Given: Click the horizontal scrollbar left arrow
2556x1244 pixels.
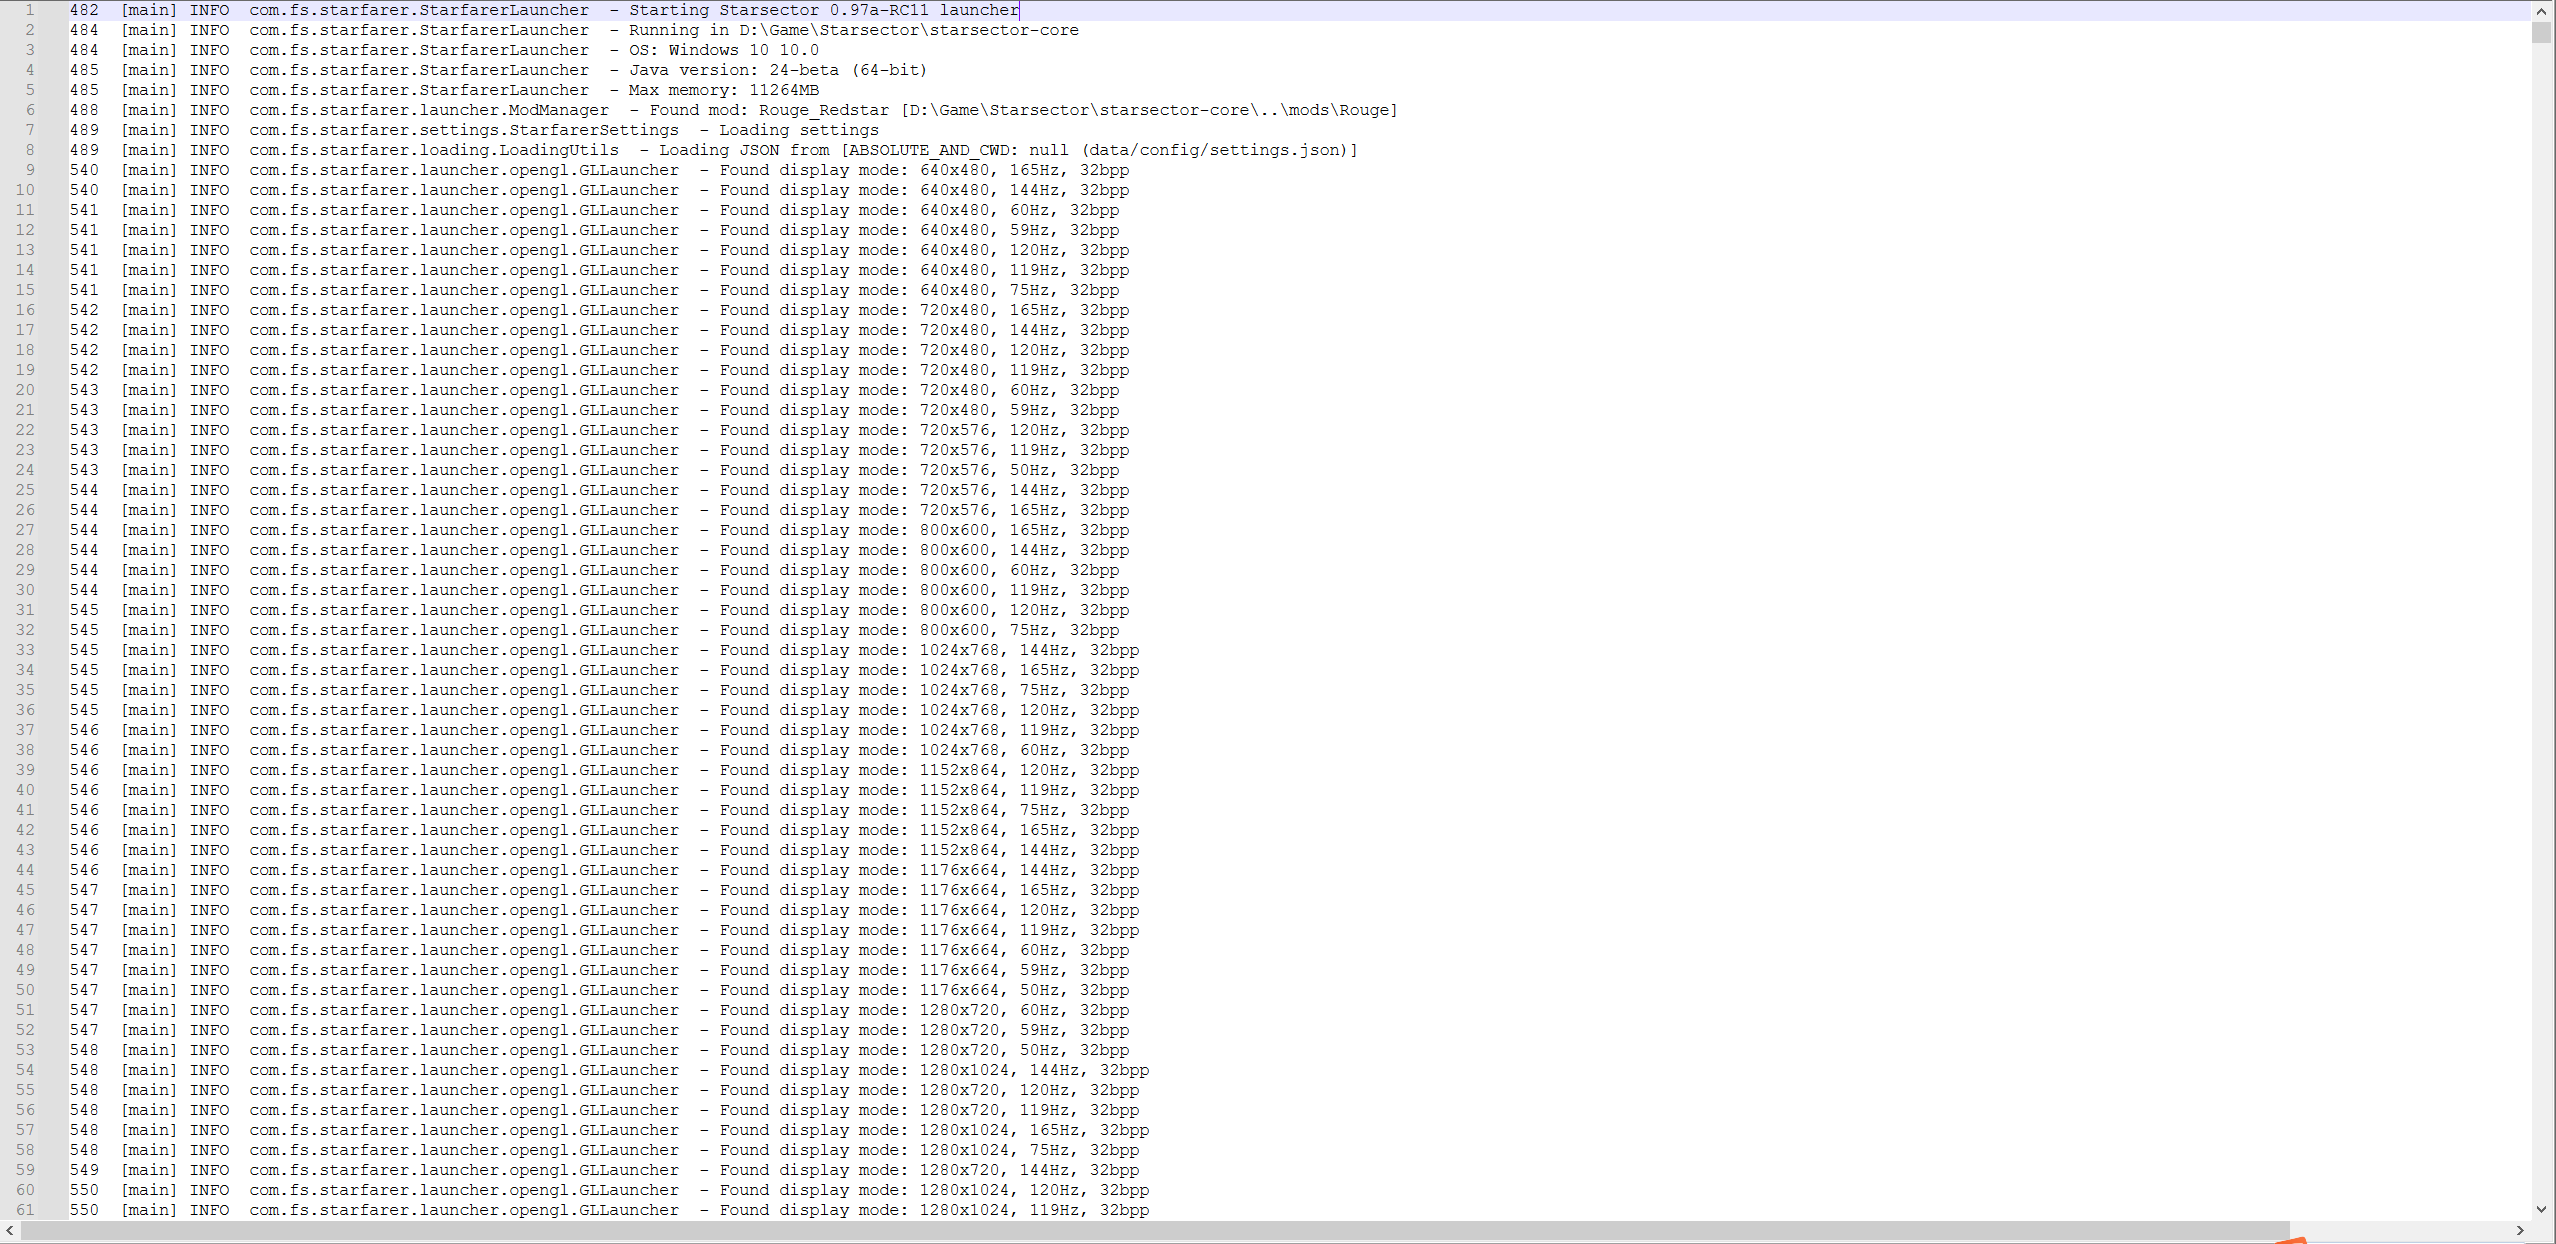Looking at the screenshot, I should pos(10,1230).
